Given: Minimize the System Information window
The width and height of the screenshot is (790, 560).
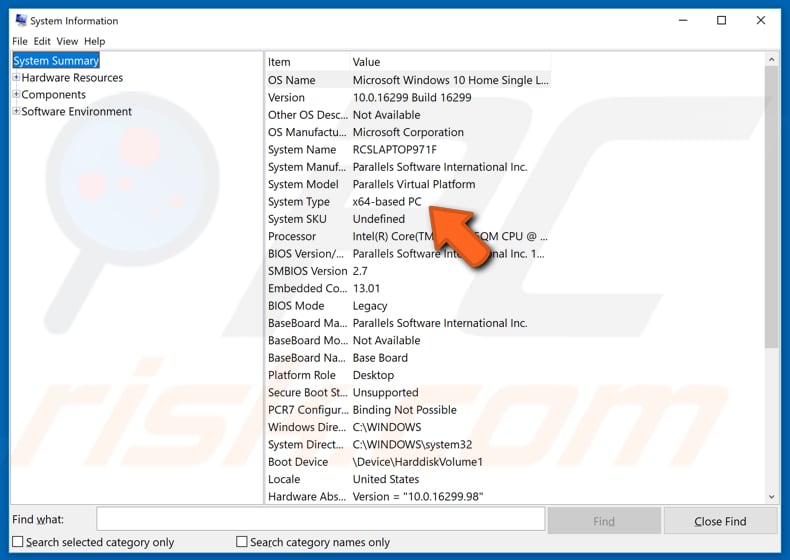Looking at the screenshot, I should pos(683,20).
